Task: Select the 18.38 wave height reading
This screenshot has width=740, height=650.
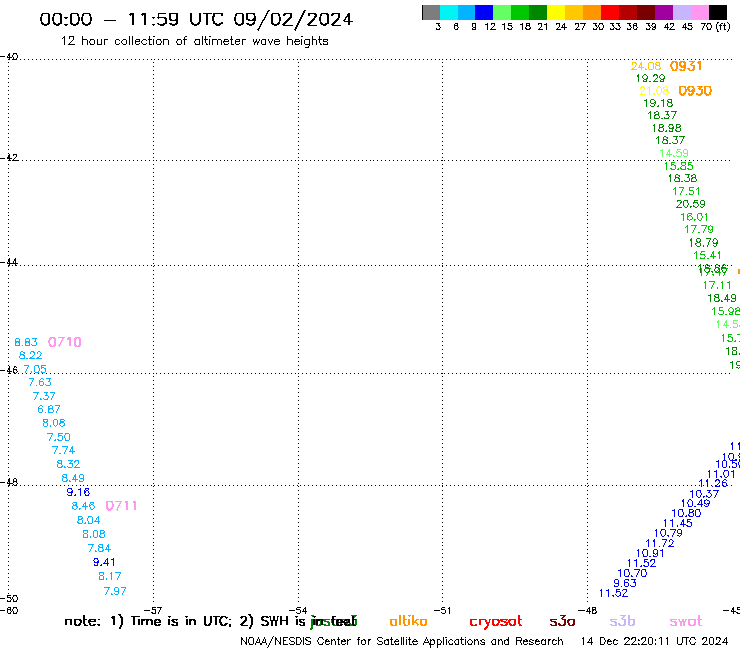Action: [x=682, y=178]
